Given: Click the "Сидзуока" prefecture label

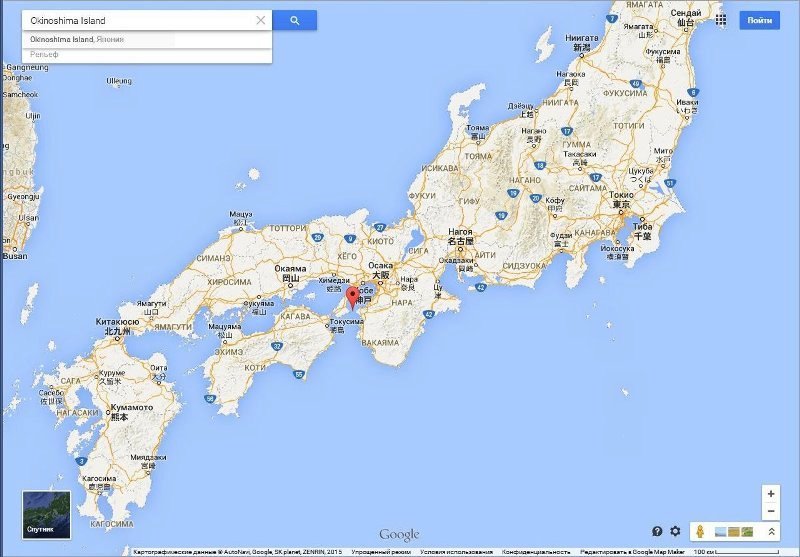Looking at the screenshot, I should click(x=524, y=266).
